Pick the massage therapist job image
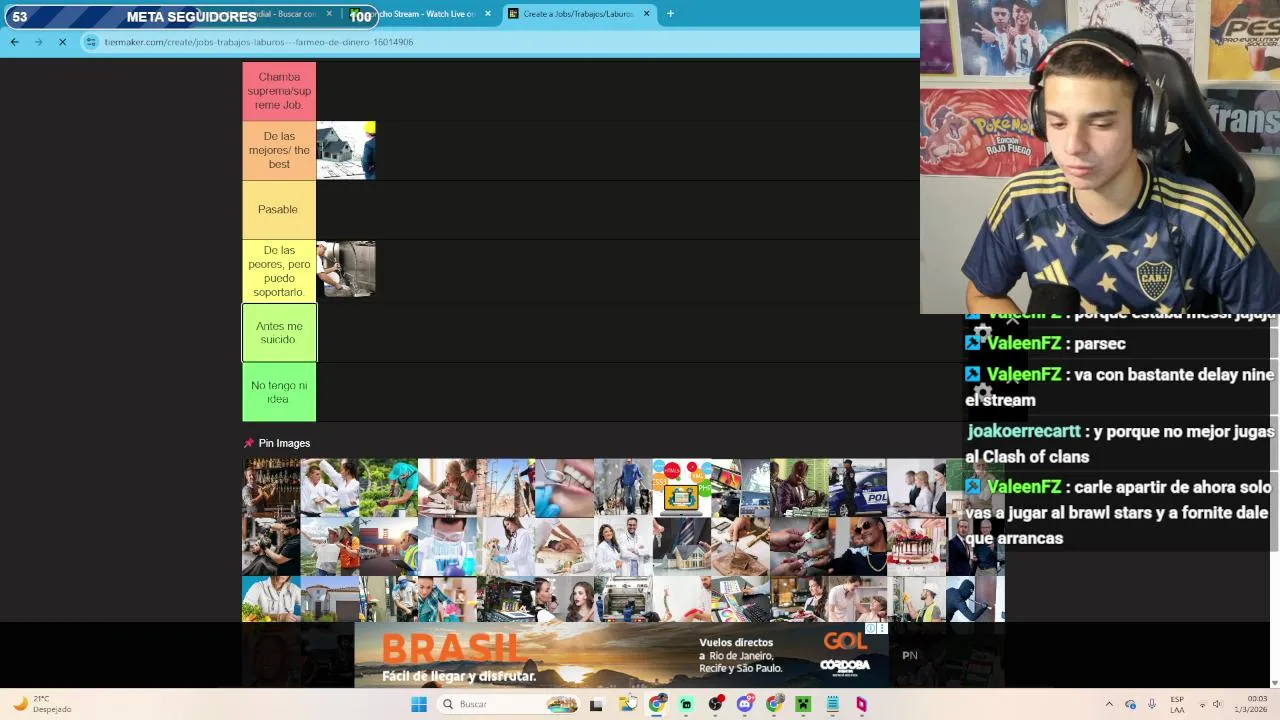 pos(564,546)
